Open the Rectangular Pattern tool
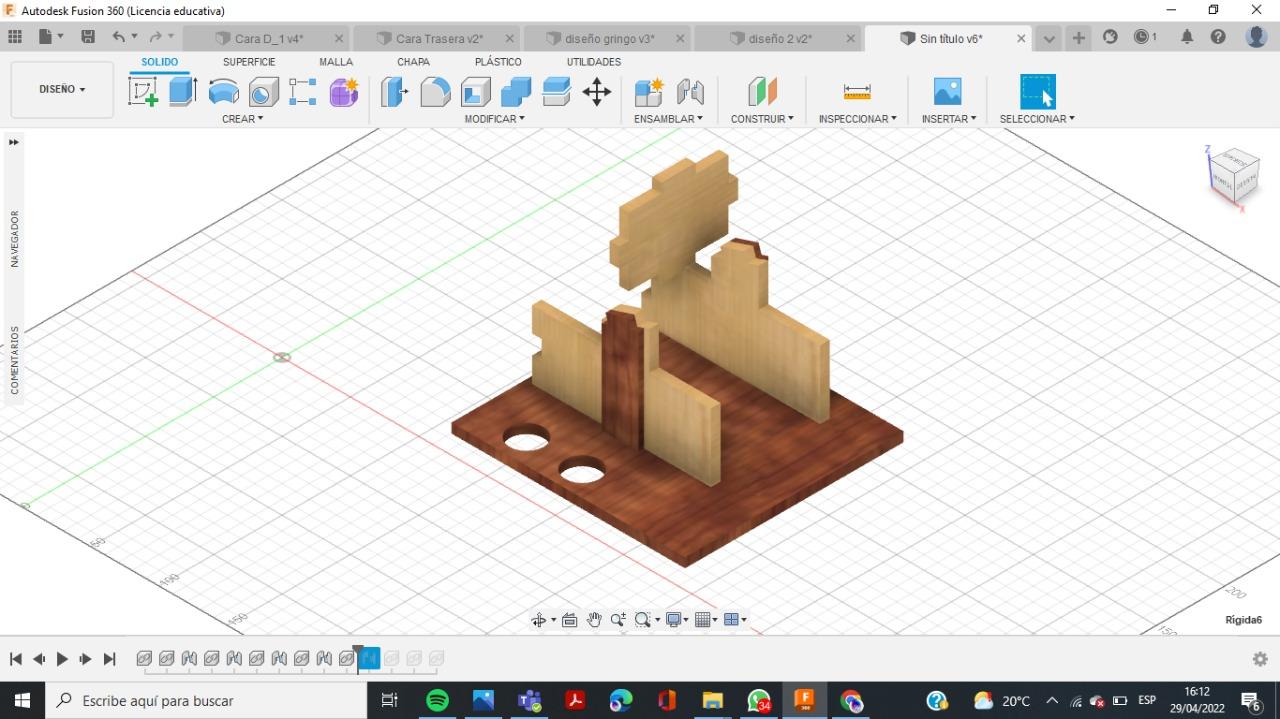 pos(303,92)
